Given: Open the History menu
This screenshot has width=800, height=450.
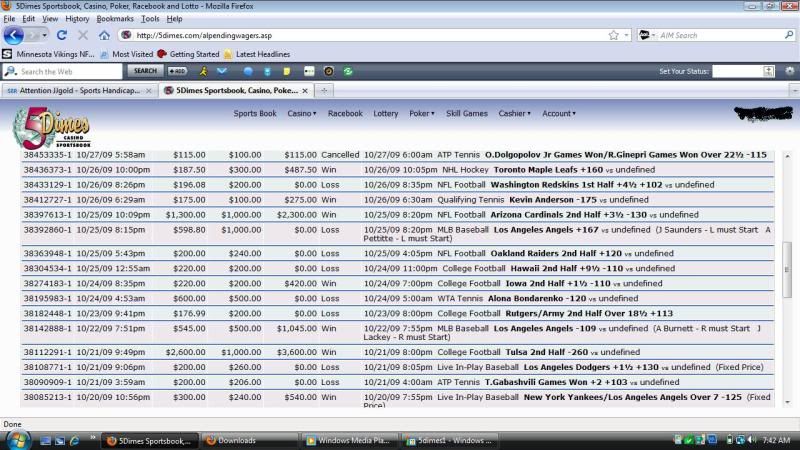Looking at the screenshot, I should point(77,18).
